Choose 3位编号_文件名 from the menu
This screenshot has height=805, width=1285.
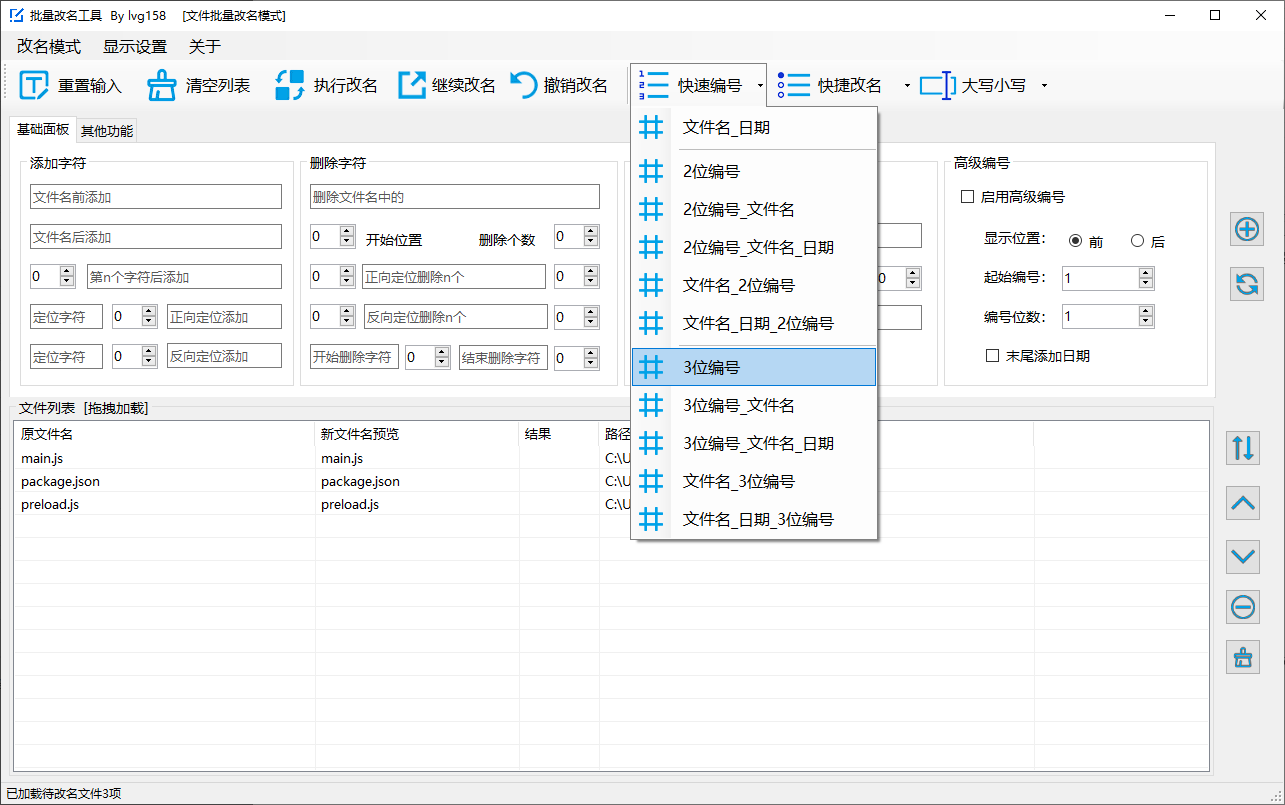tap(738, 406)
